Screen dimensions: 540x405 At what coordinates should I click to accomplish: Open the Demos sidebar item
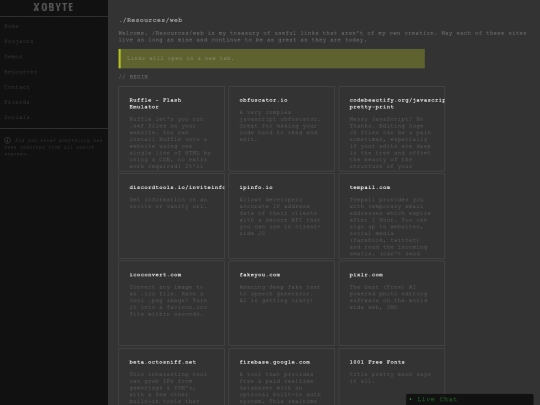pyautogui.click(x=13, y=56)
